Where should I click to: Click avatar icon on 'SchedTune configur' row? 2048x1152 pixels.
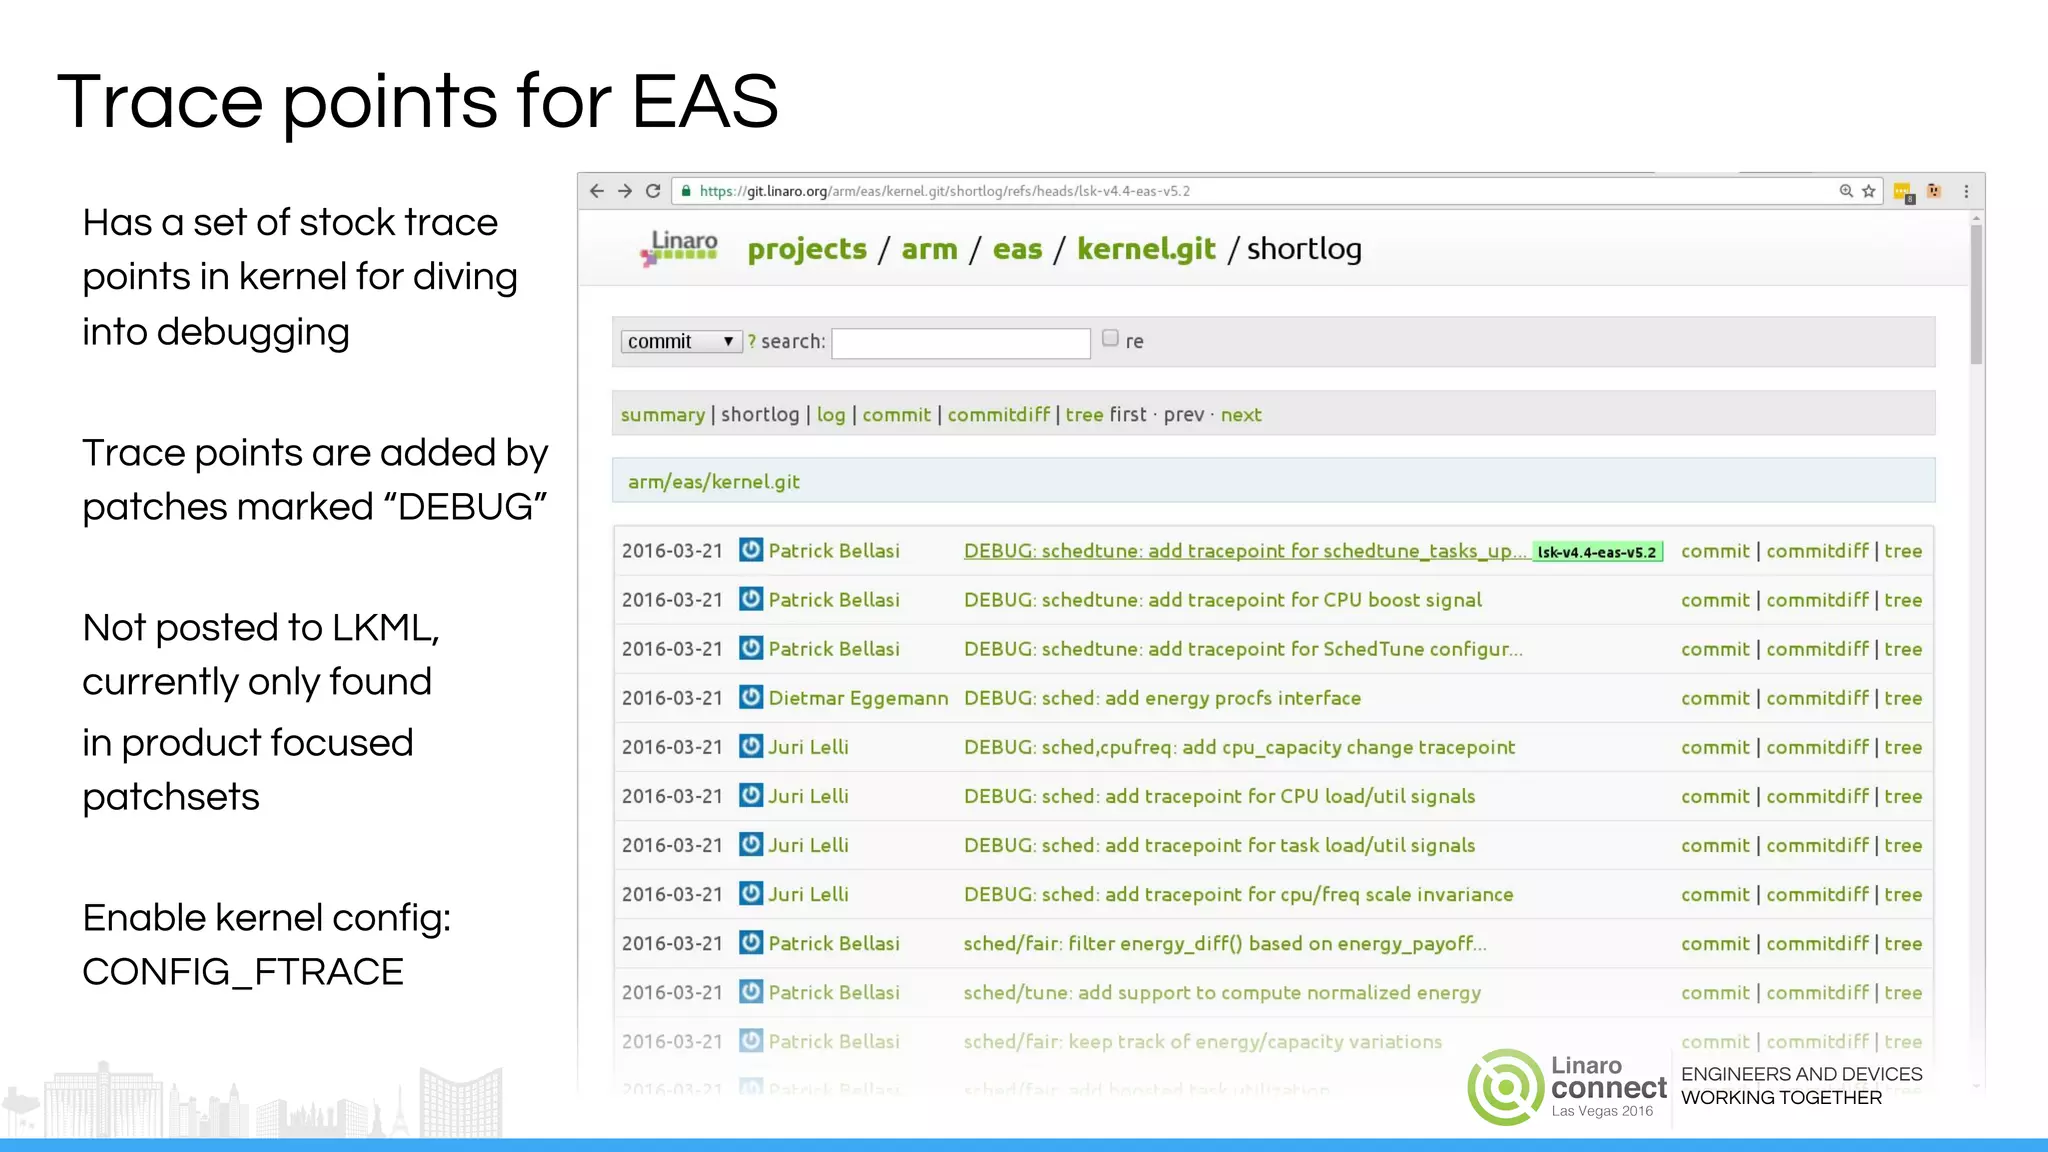[751, 648]
